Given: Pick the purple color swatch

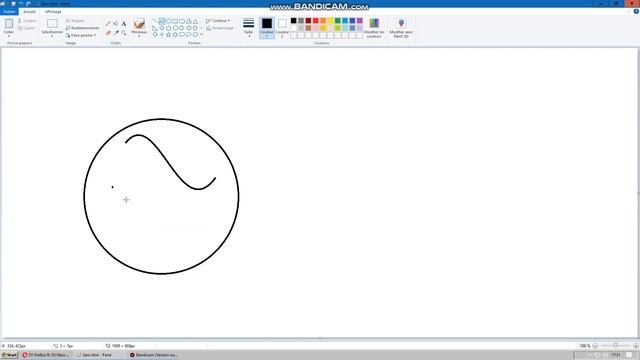Looking at the screenshot, I should coord(360,21).
